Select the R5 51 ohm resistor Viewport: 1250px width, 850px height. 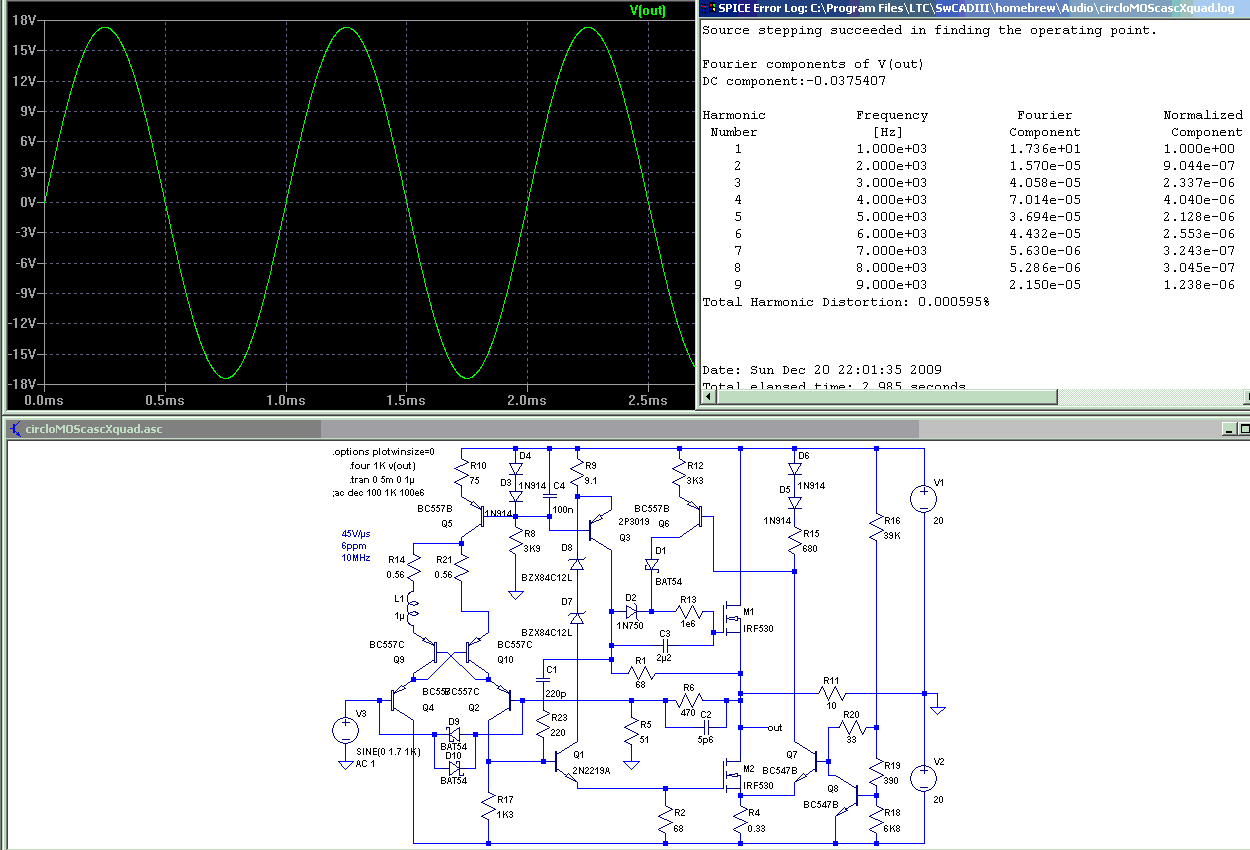click(x=631, y=733)
